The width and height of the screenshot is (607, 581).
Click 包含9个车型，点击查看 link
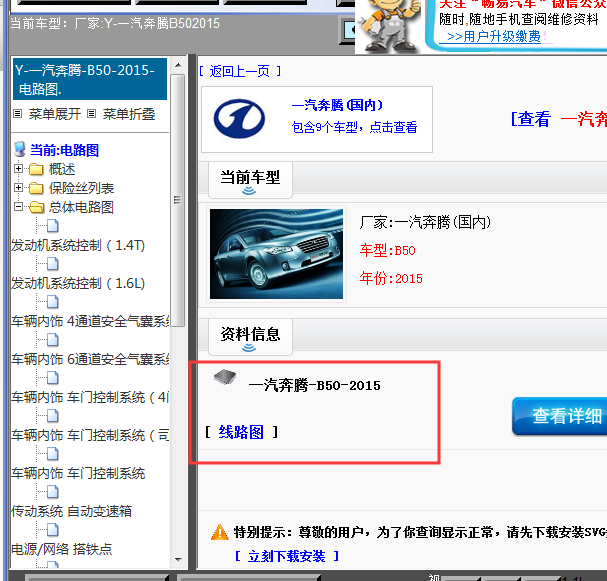[x=354, y=127]
